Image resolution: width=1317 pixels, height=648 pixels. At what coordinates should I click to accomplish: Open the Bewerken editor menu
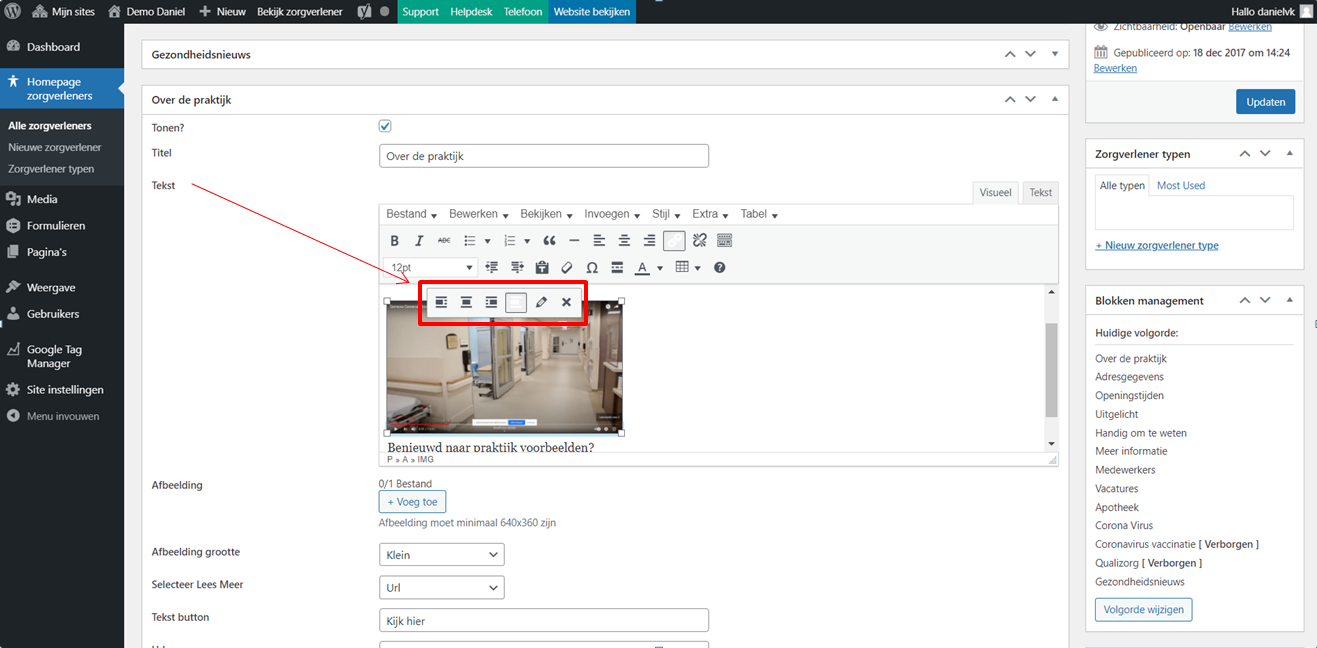(x=478, y=214)
